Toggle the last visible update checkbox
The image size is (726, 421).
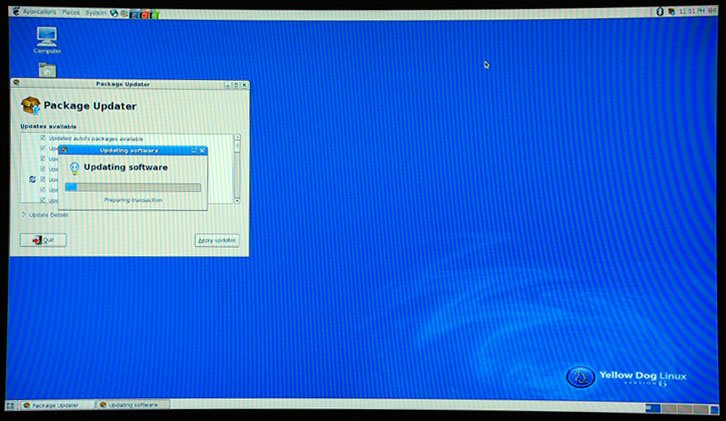click(x=42, y=201)
